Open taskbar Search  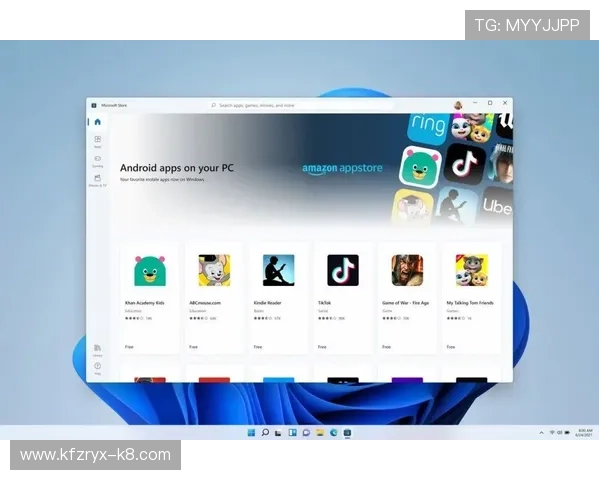click(265, 433)
